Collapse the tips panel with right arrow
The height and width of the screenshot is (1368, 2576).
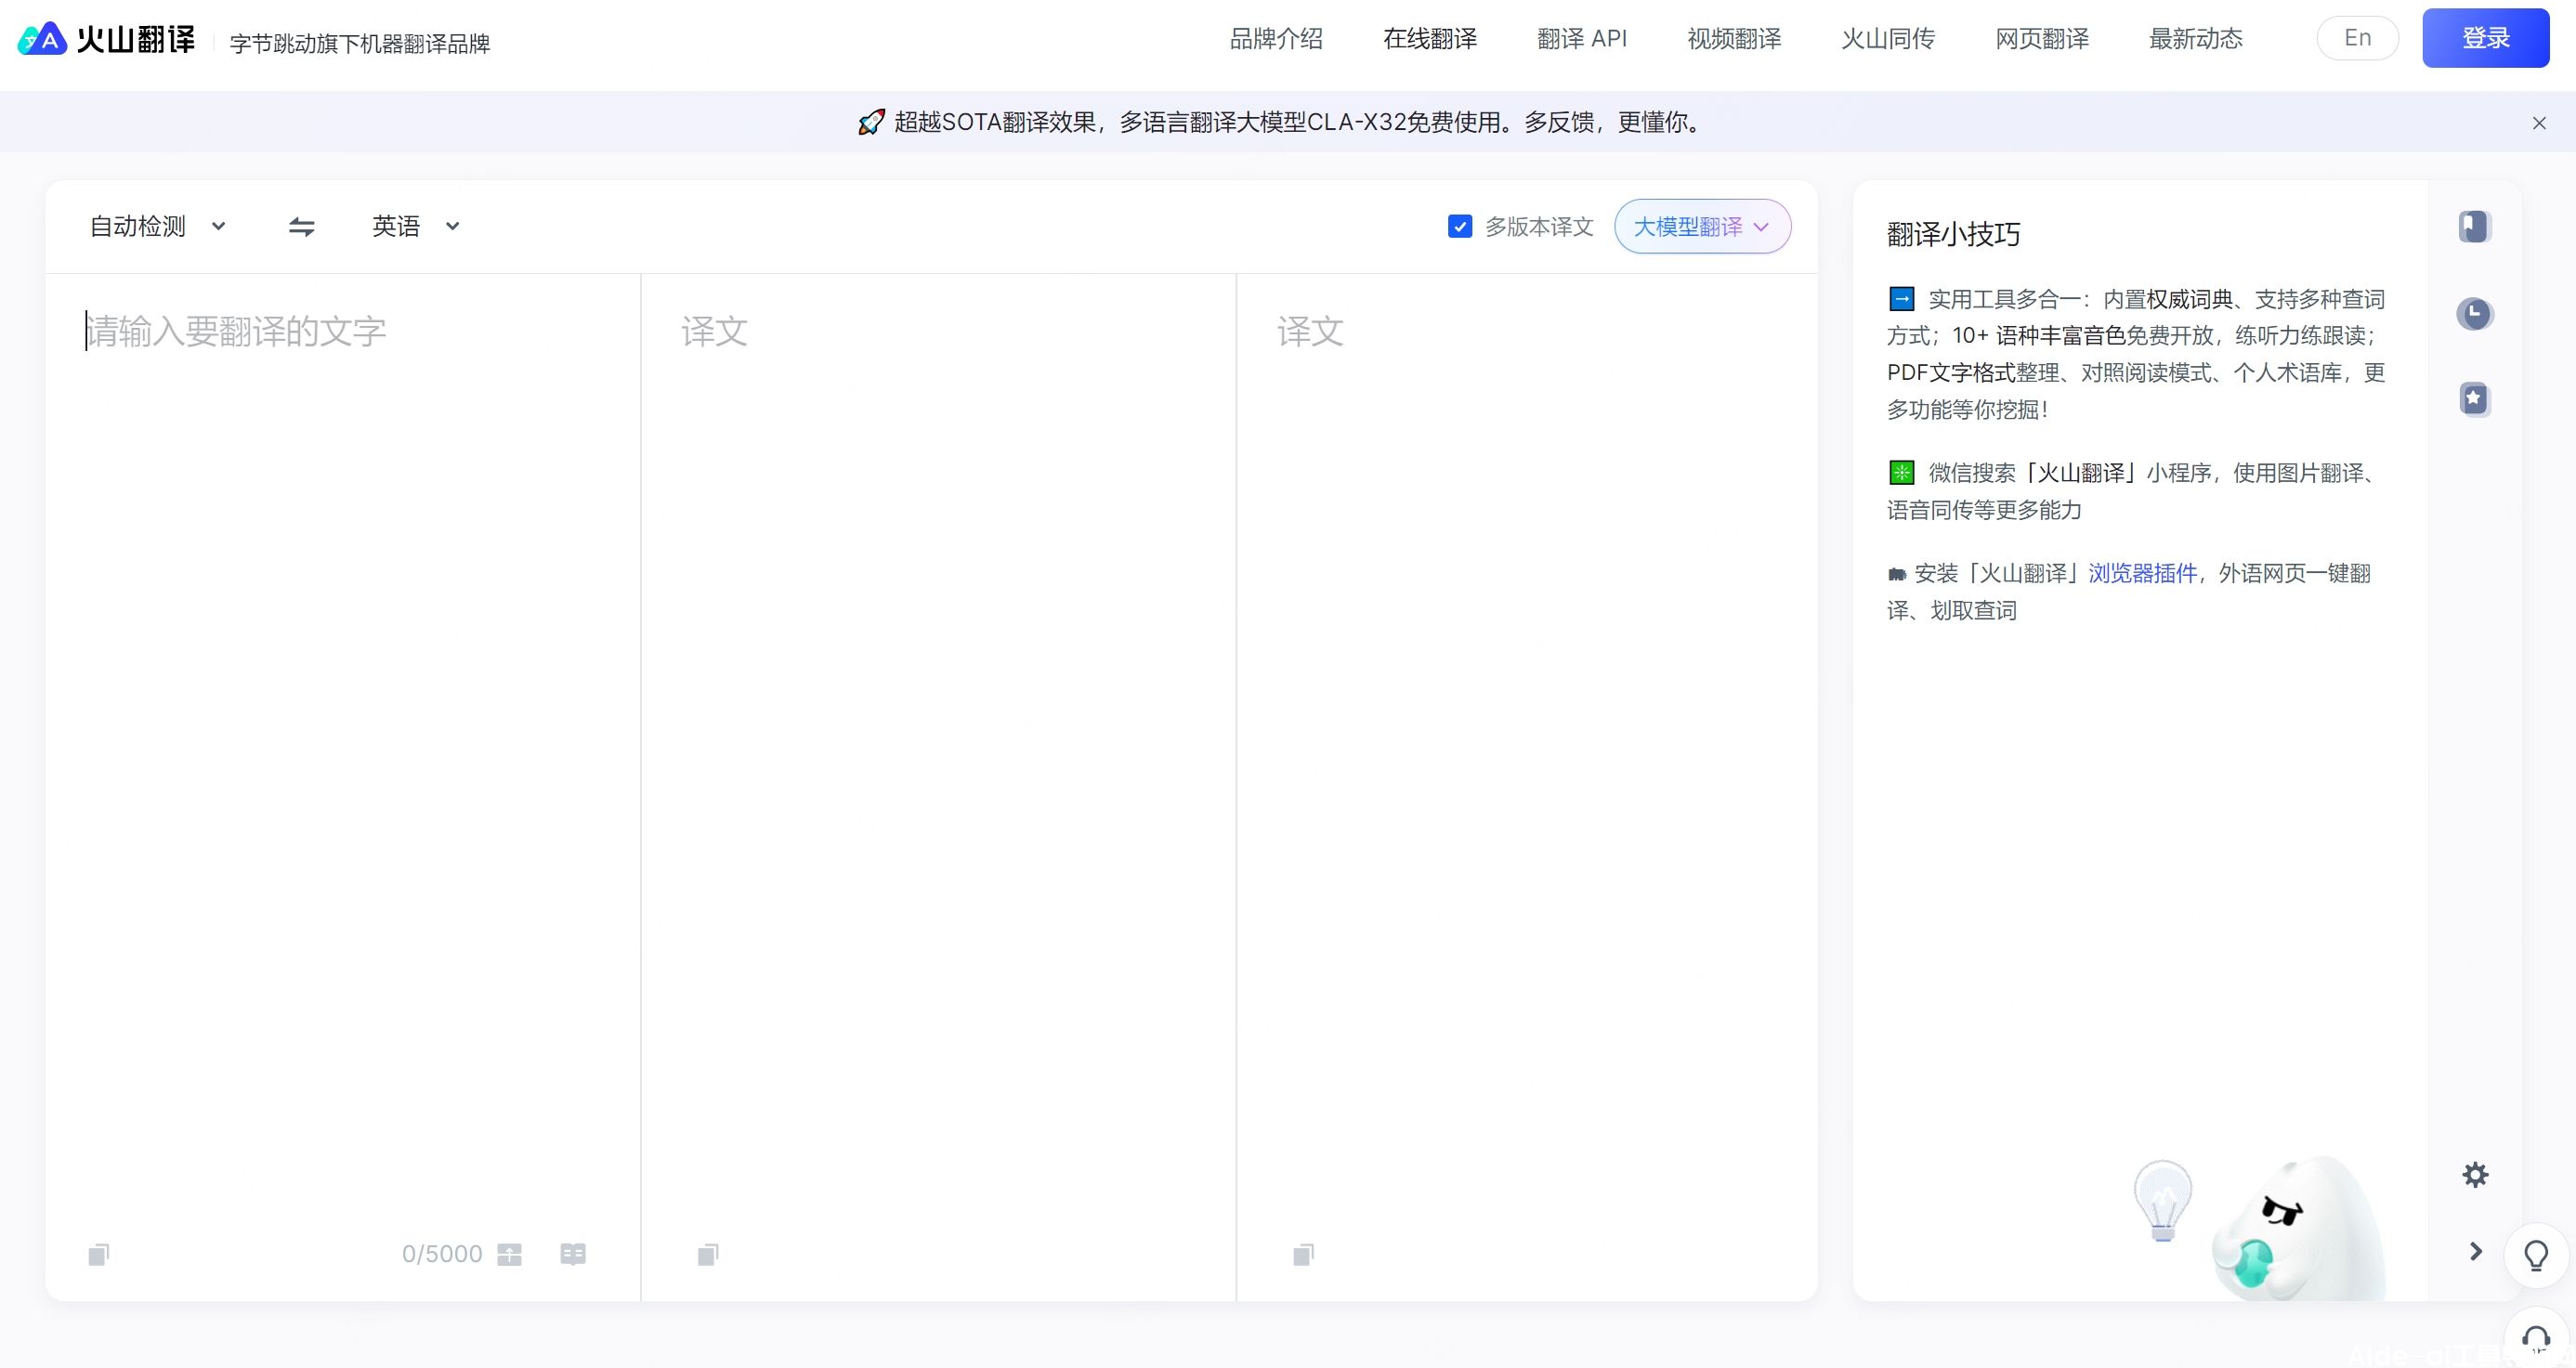pos(2476,1251)
